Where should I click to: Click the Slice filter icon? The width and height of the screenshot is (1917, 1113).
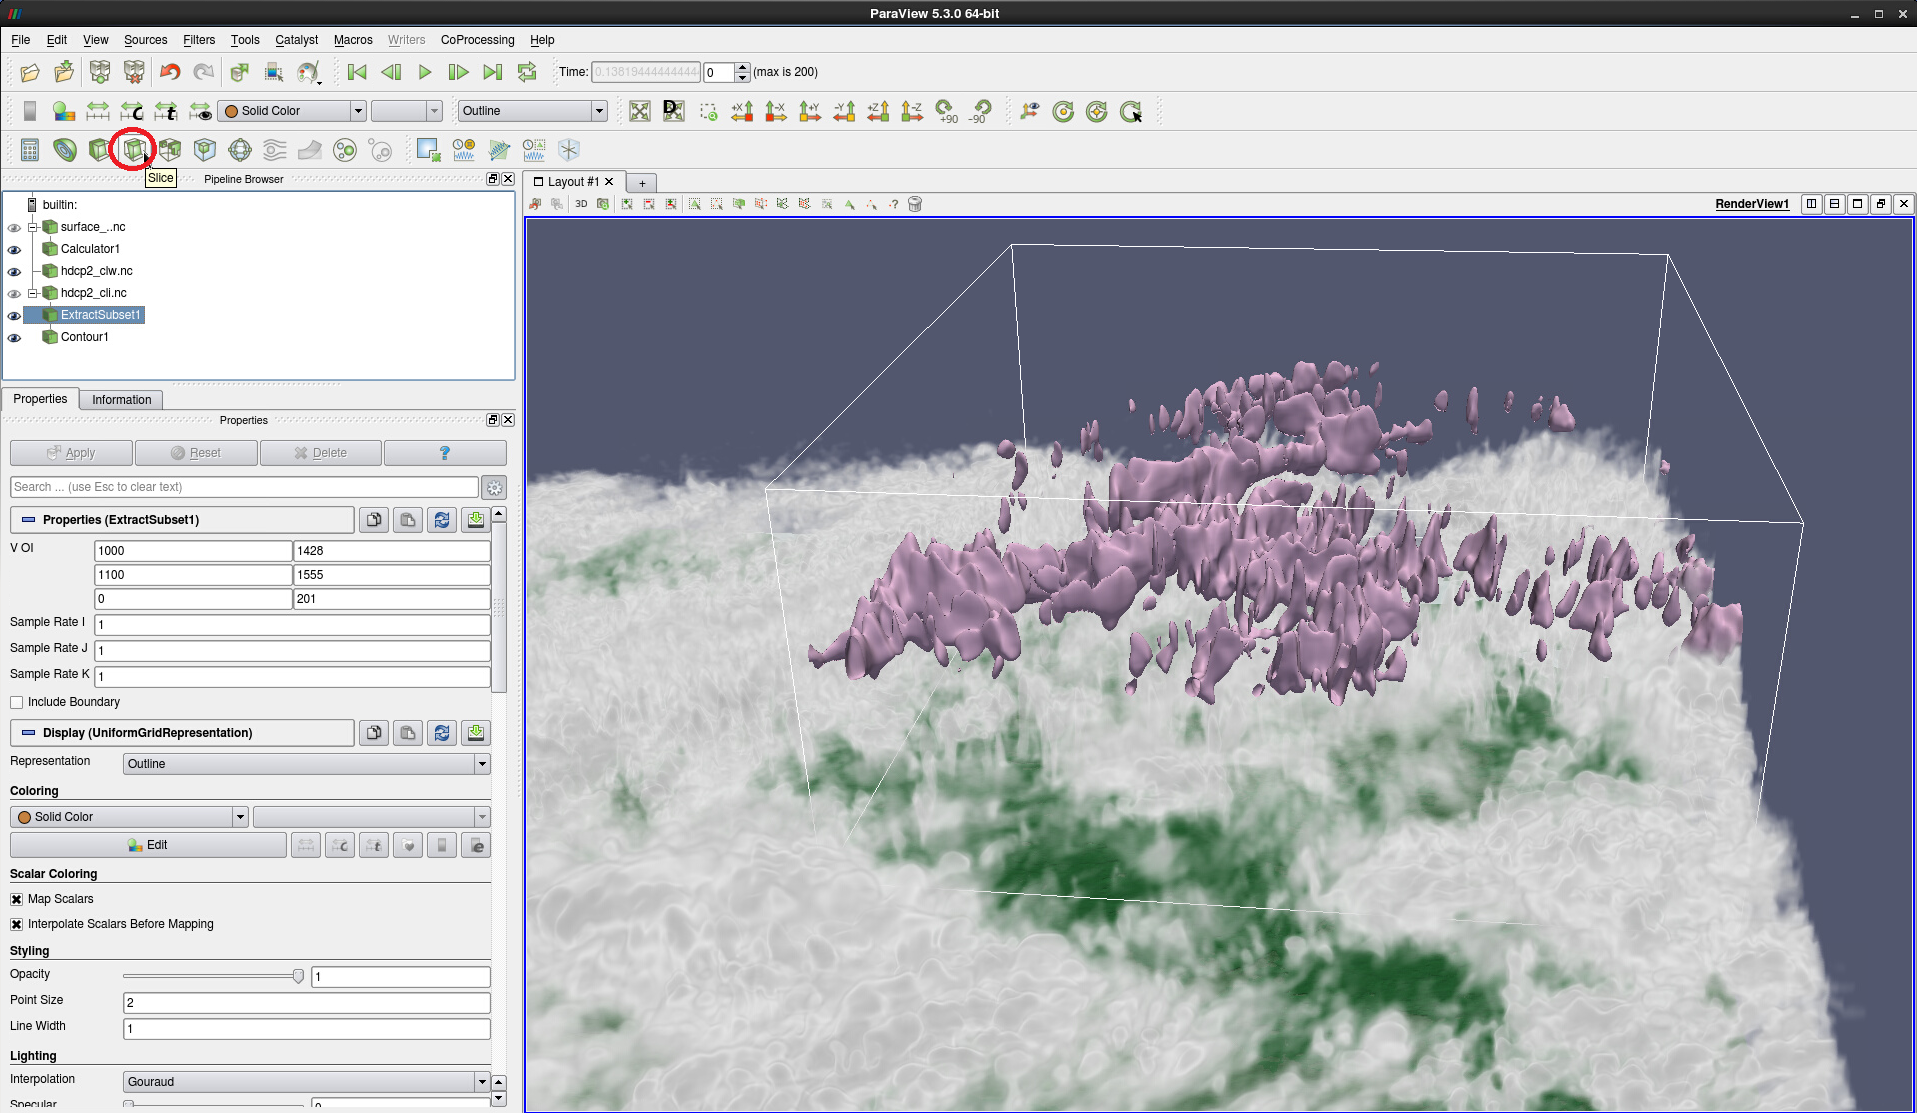134,150
